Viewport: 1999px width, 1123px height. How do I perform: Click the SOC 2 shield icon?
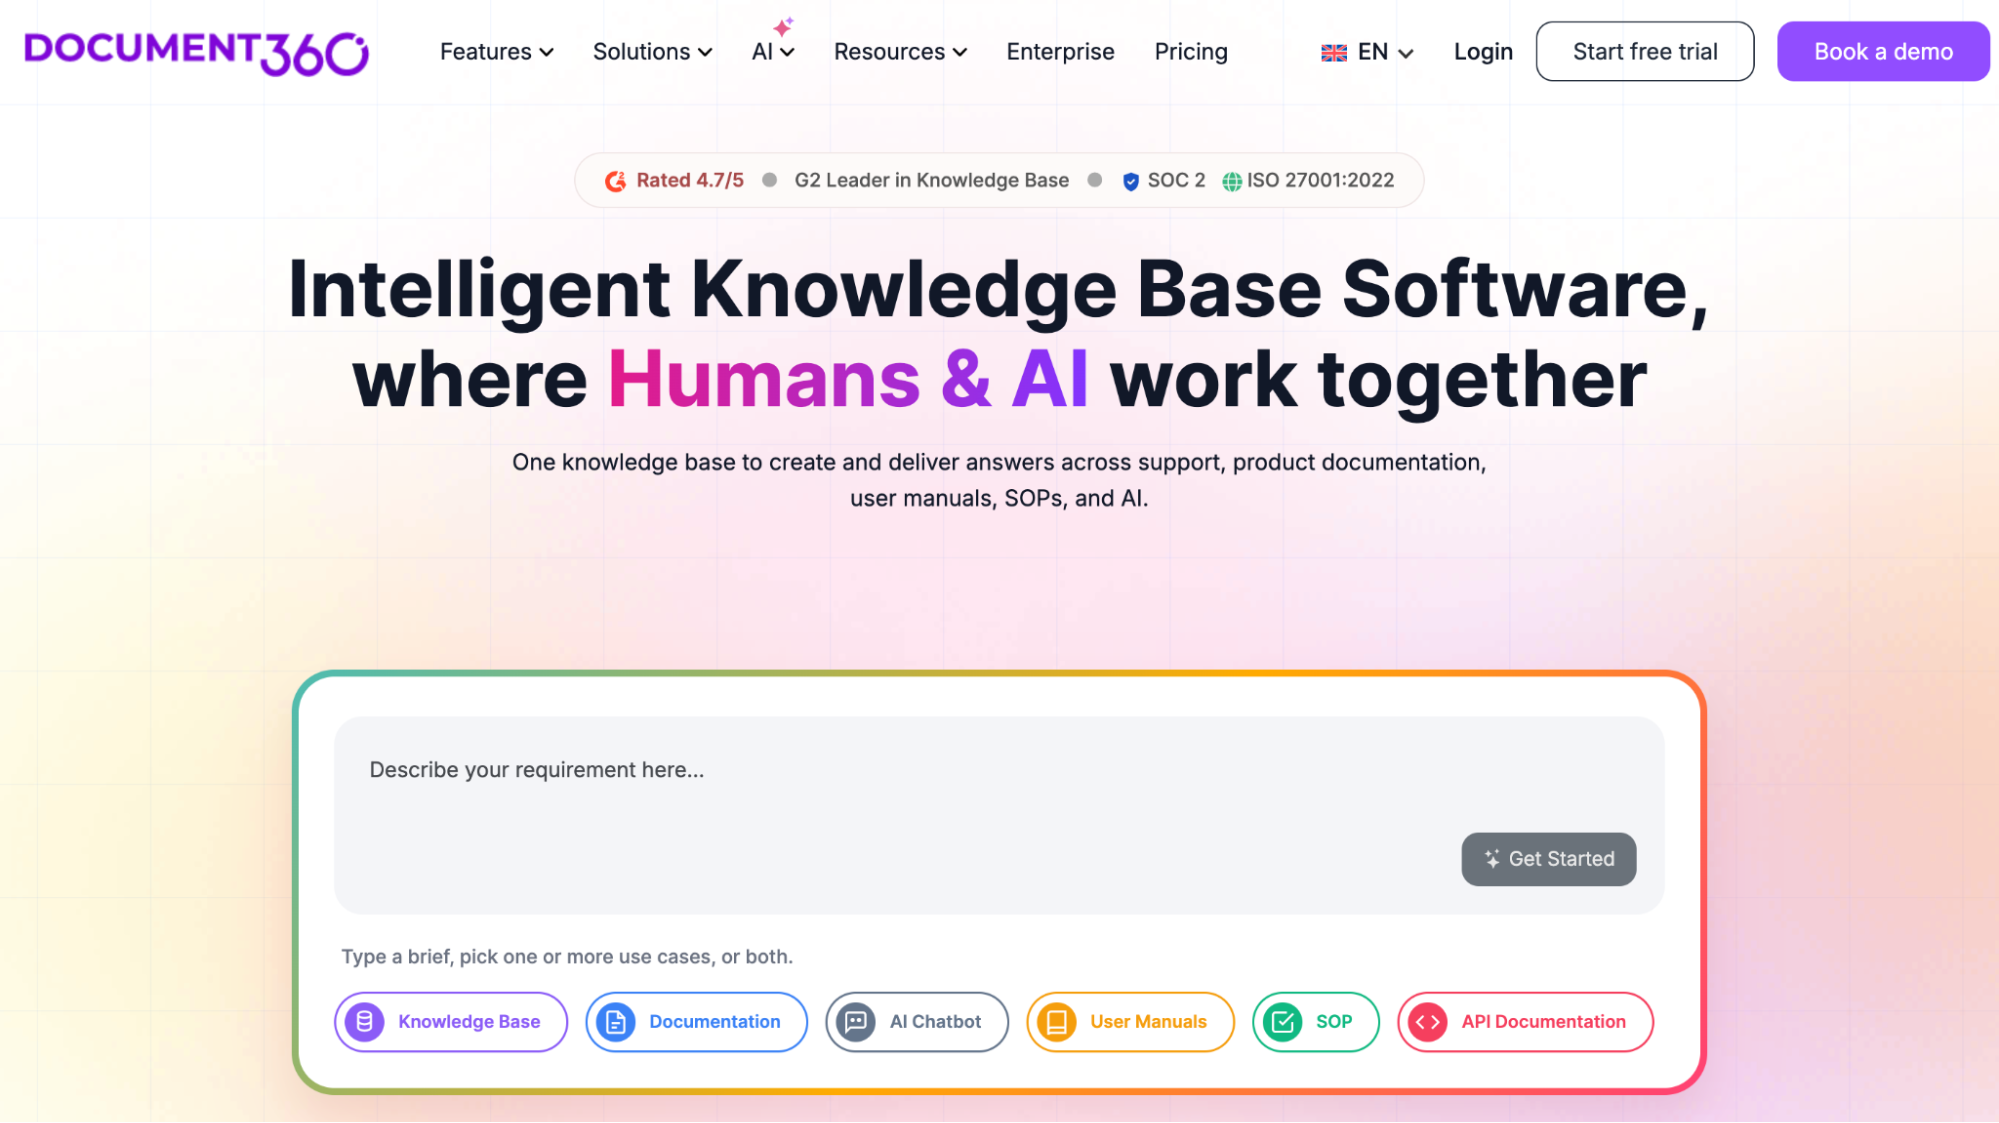click(1131, 181)
